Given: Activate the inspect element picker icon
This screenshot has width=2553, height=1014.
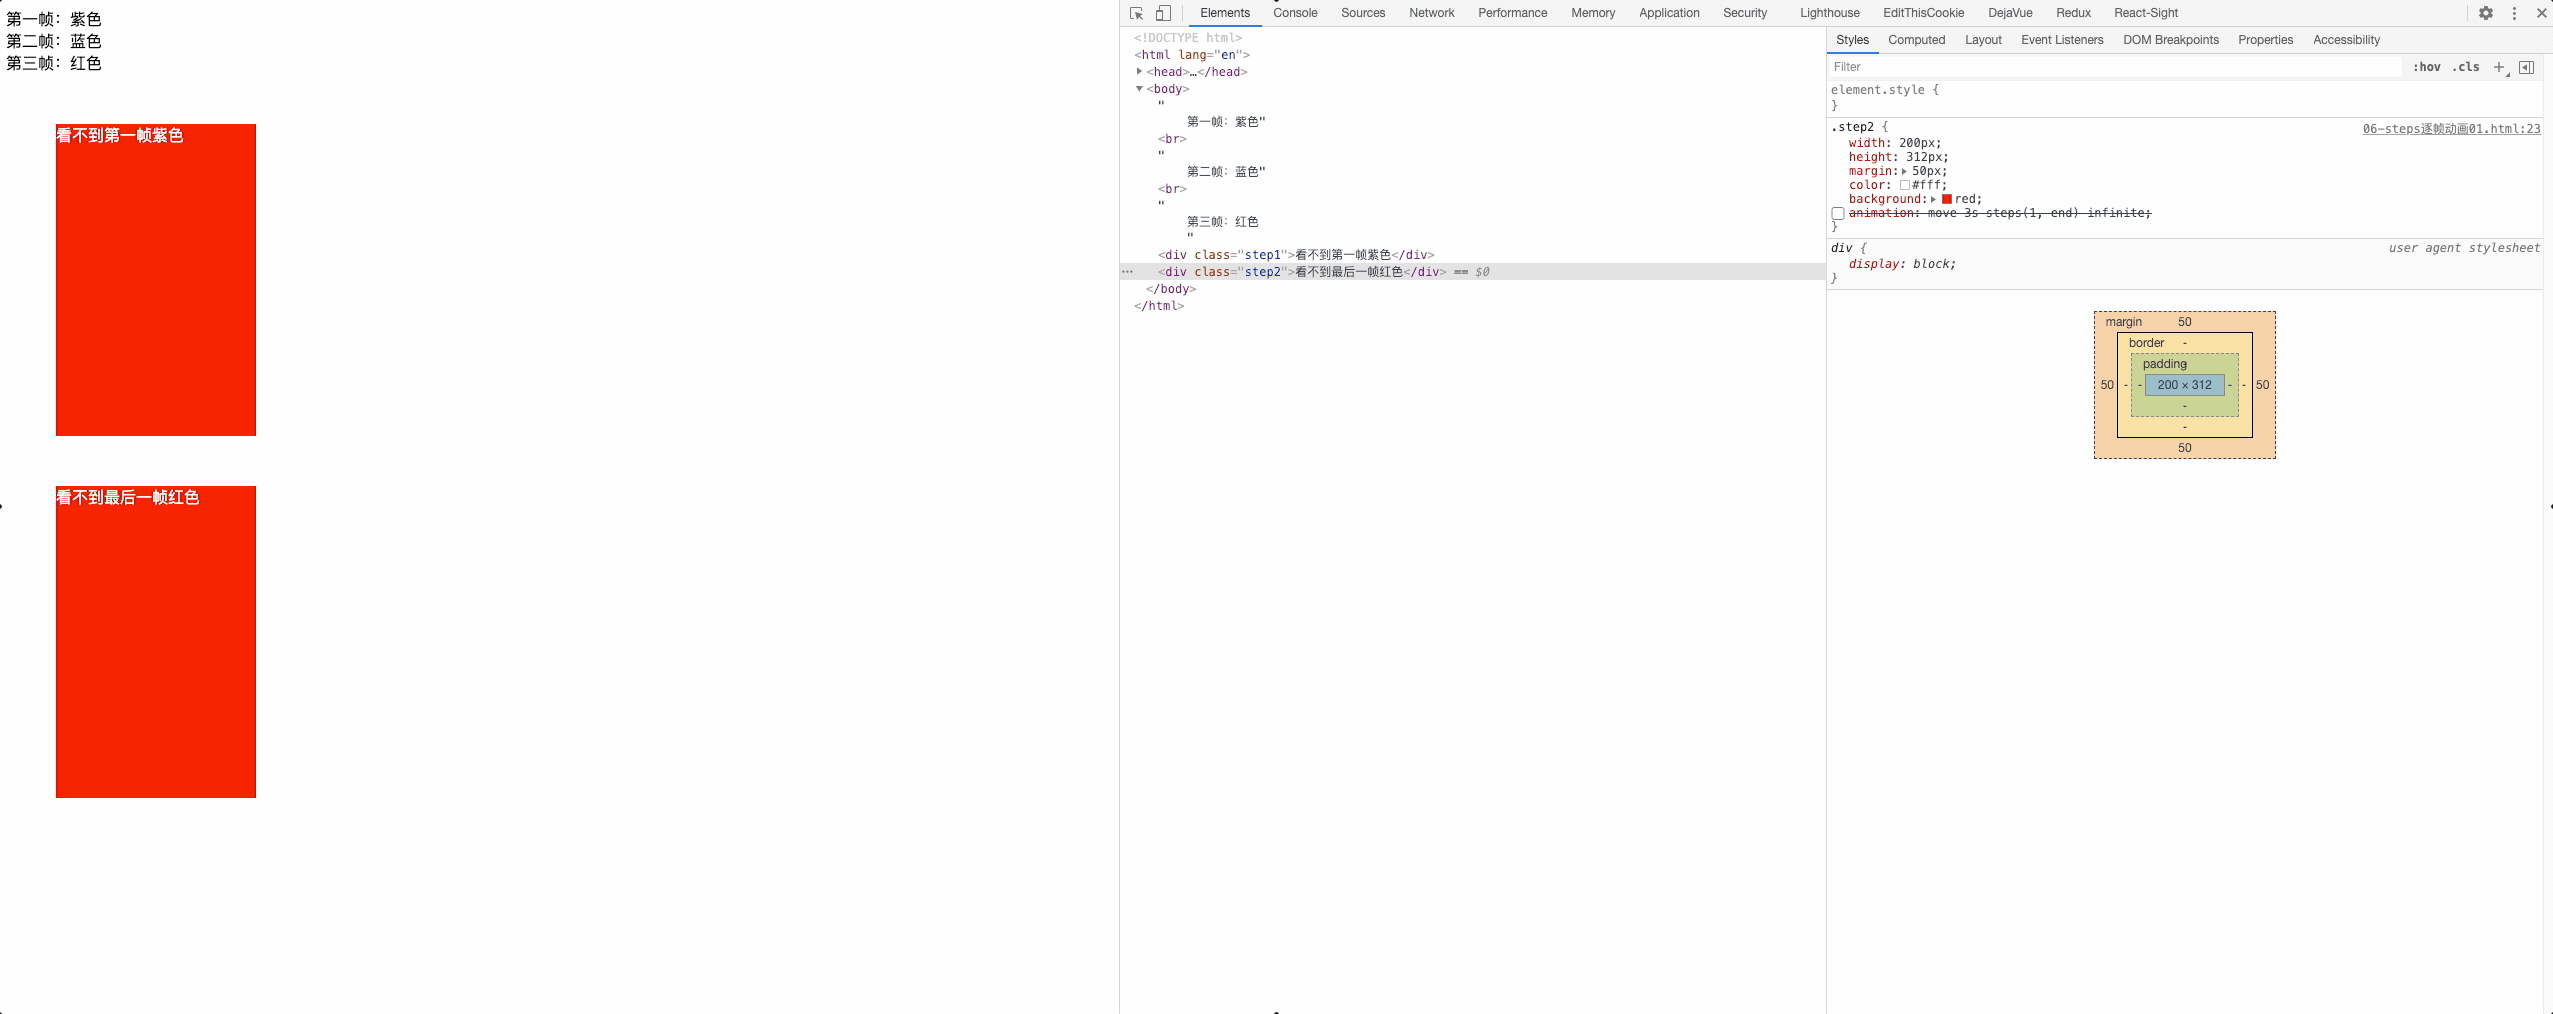Looking at the screenshot, I should 1137,13.
